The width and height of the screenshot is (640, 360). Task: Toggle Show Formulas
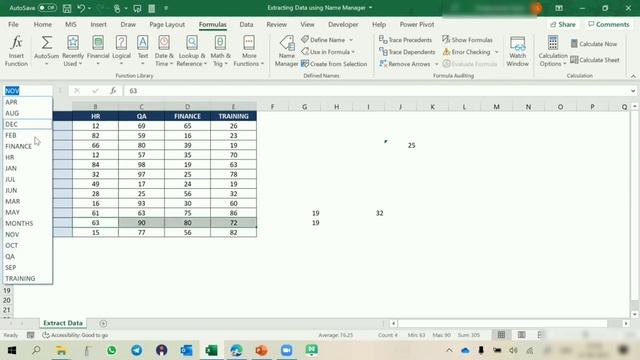(467, 40)
